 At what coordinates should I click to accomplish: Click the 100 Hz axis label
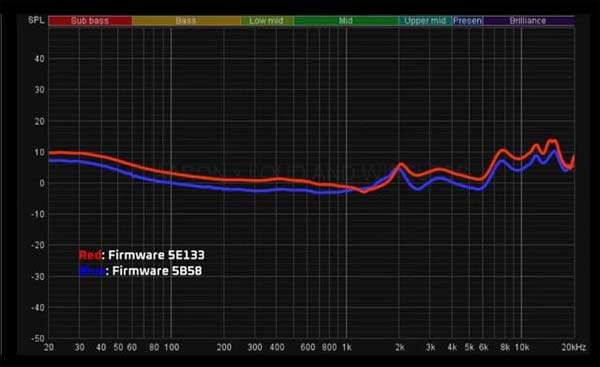click(x=171, y=347)
